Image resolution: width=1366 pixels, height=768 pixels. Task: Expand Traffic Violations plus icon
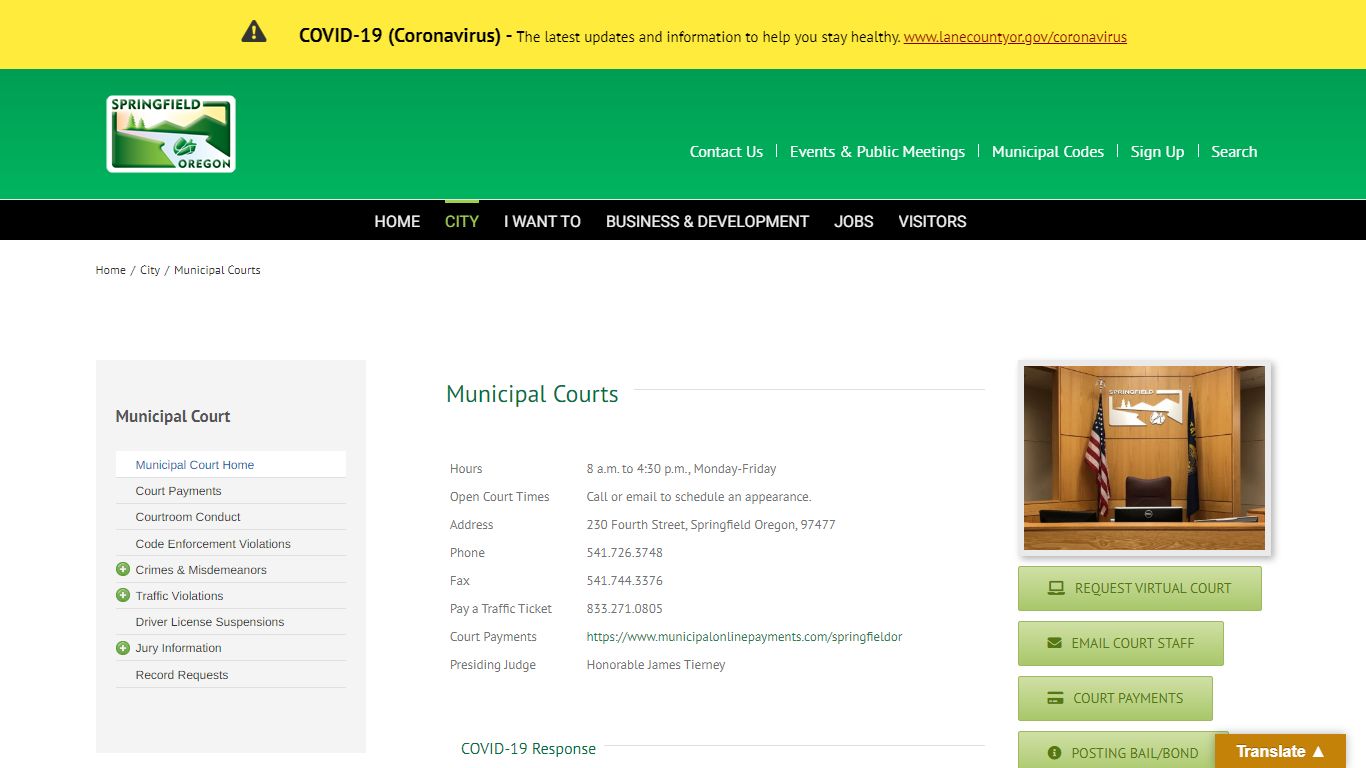[x=123, y=595]
